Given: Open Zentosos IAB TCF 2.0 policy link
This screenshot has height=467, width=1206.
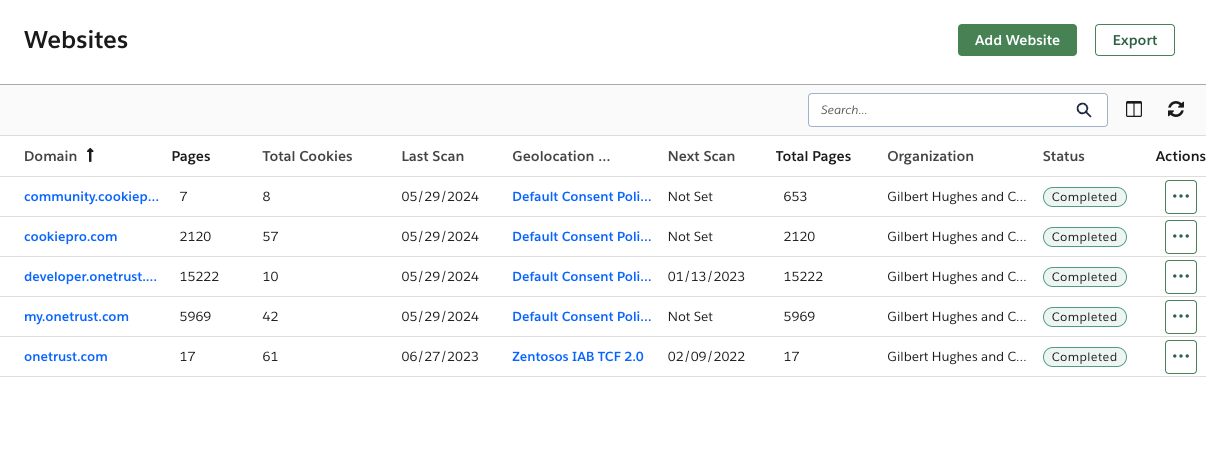Looking at the screenshot, I should point(577,357).
